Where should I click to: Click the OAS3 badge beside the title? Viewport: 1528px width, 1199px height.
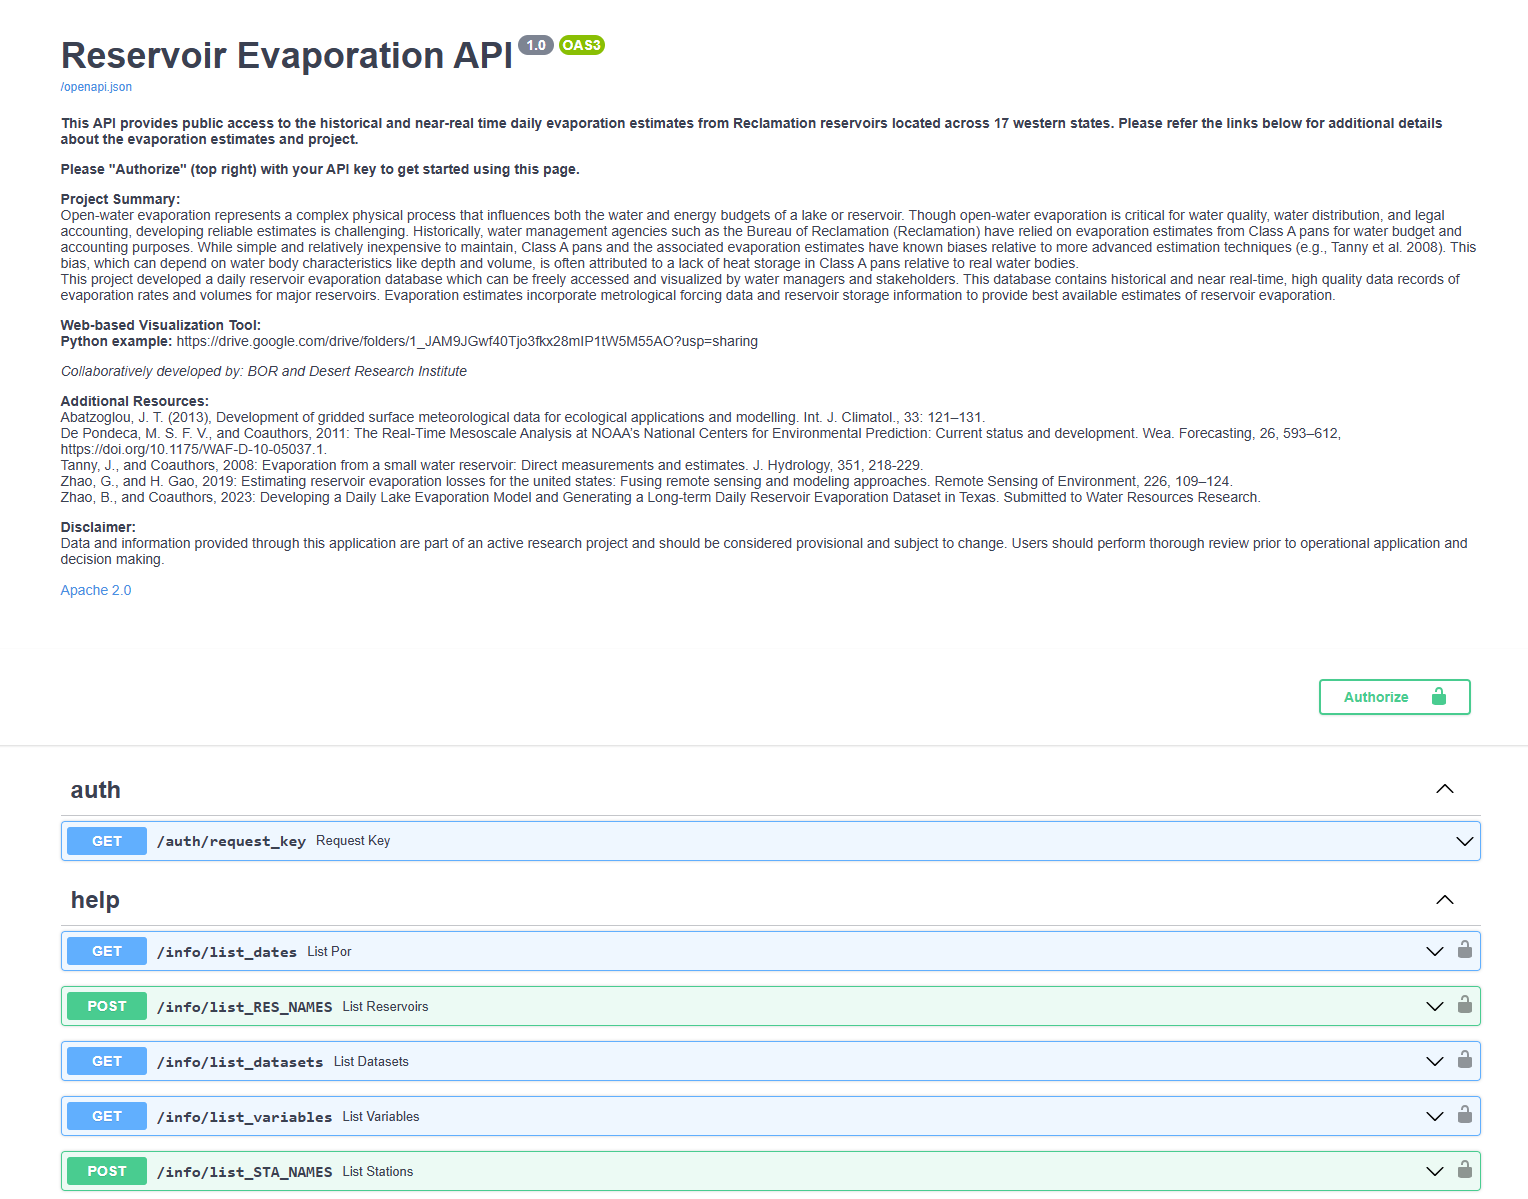(581, 45)
